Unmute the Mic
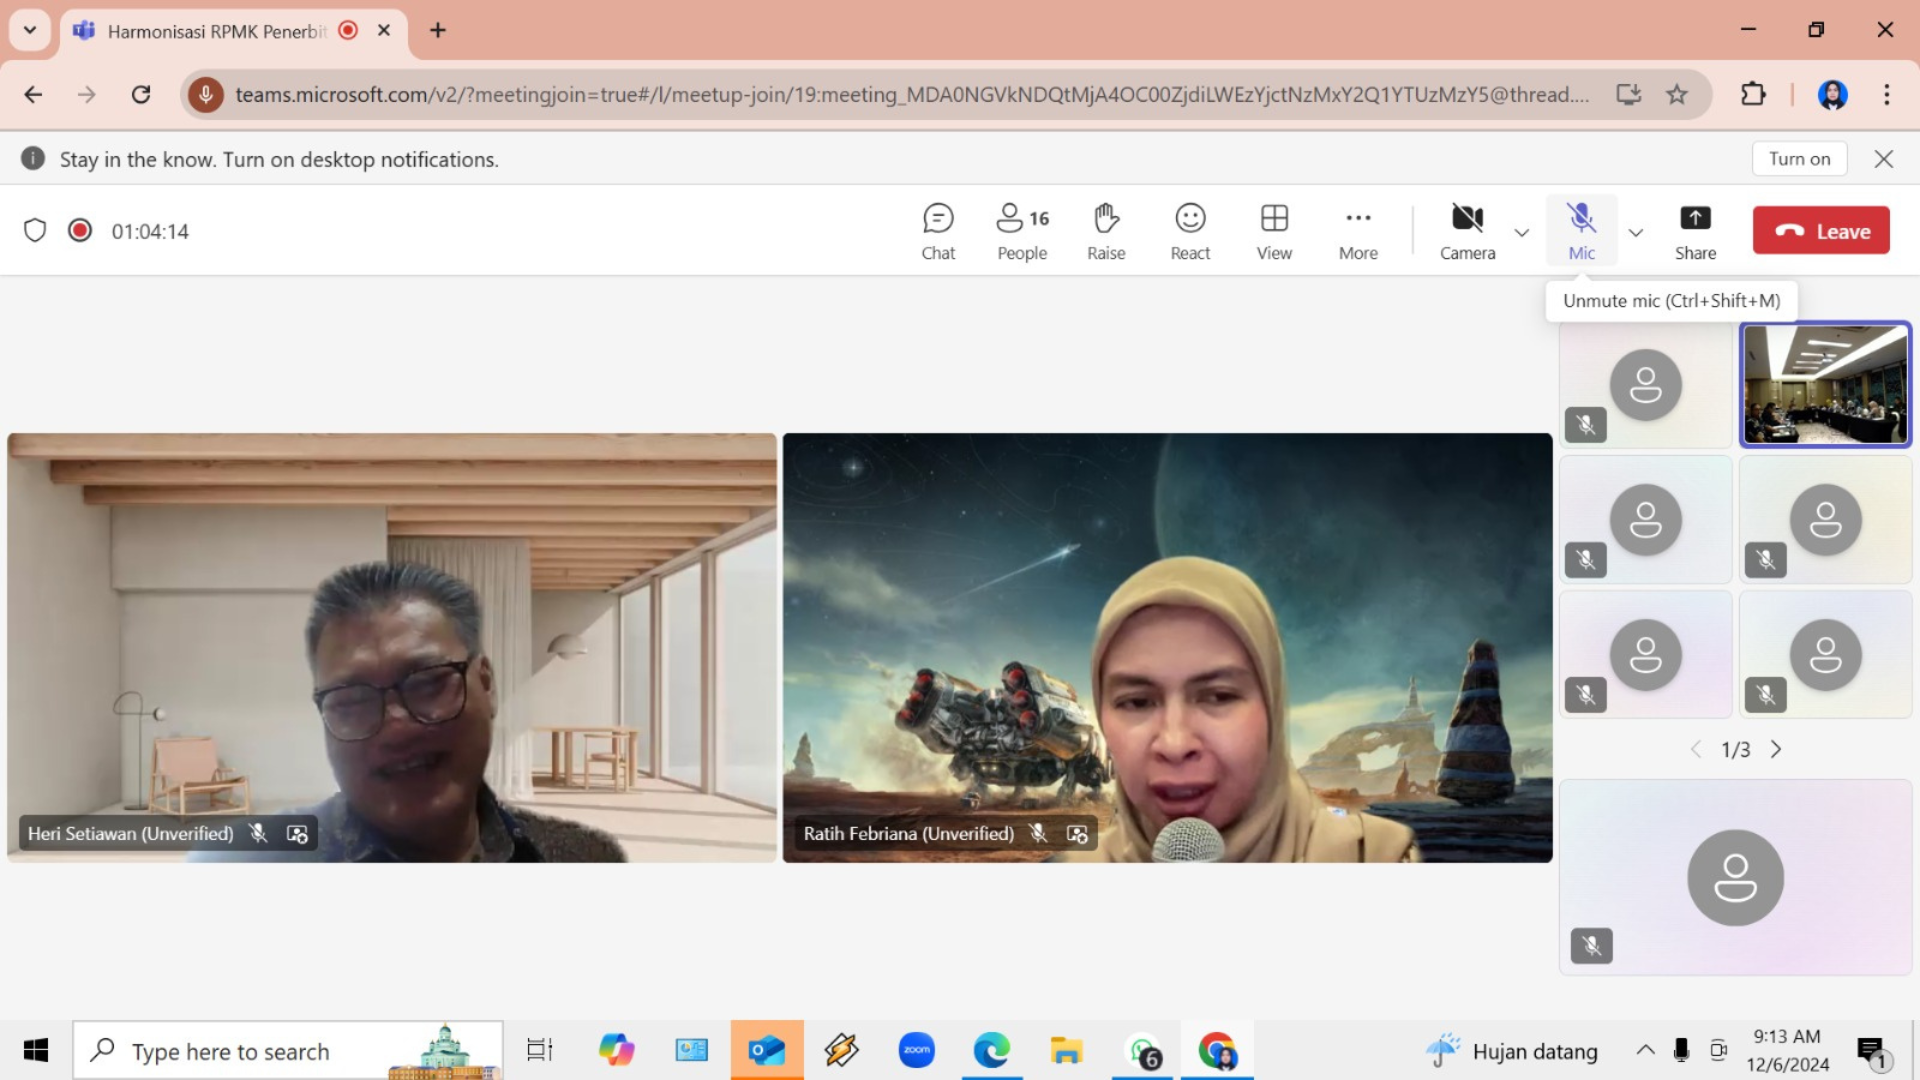The height and width of the screenshot is (1080, 1920). (1581, 231)
